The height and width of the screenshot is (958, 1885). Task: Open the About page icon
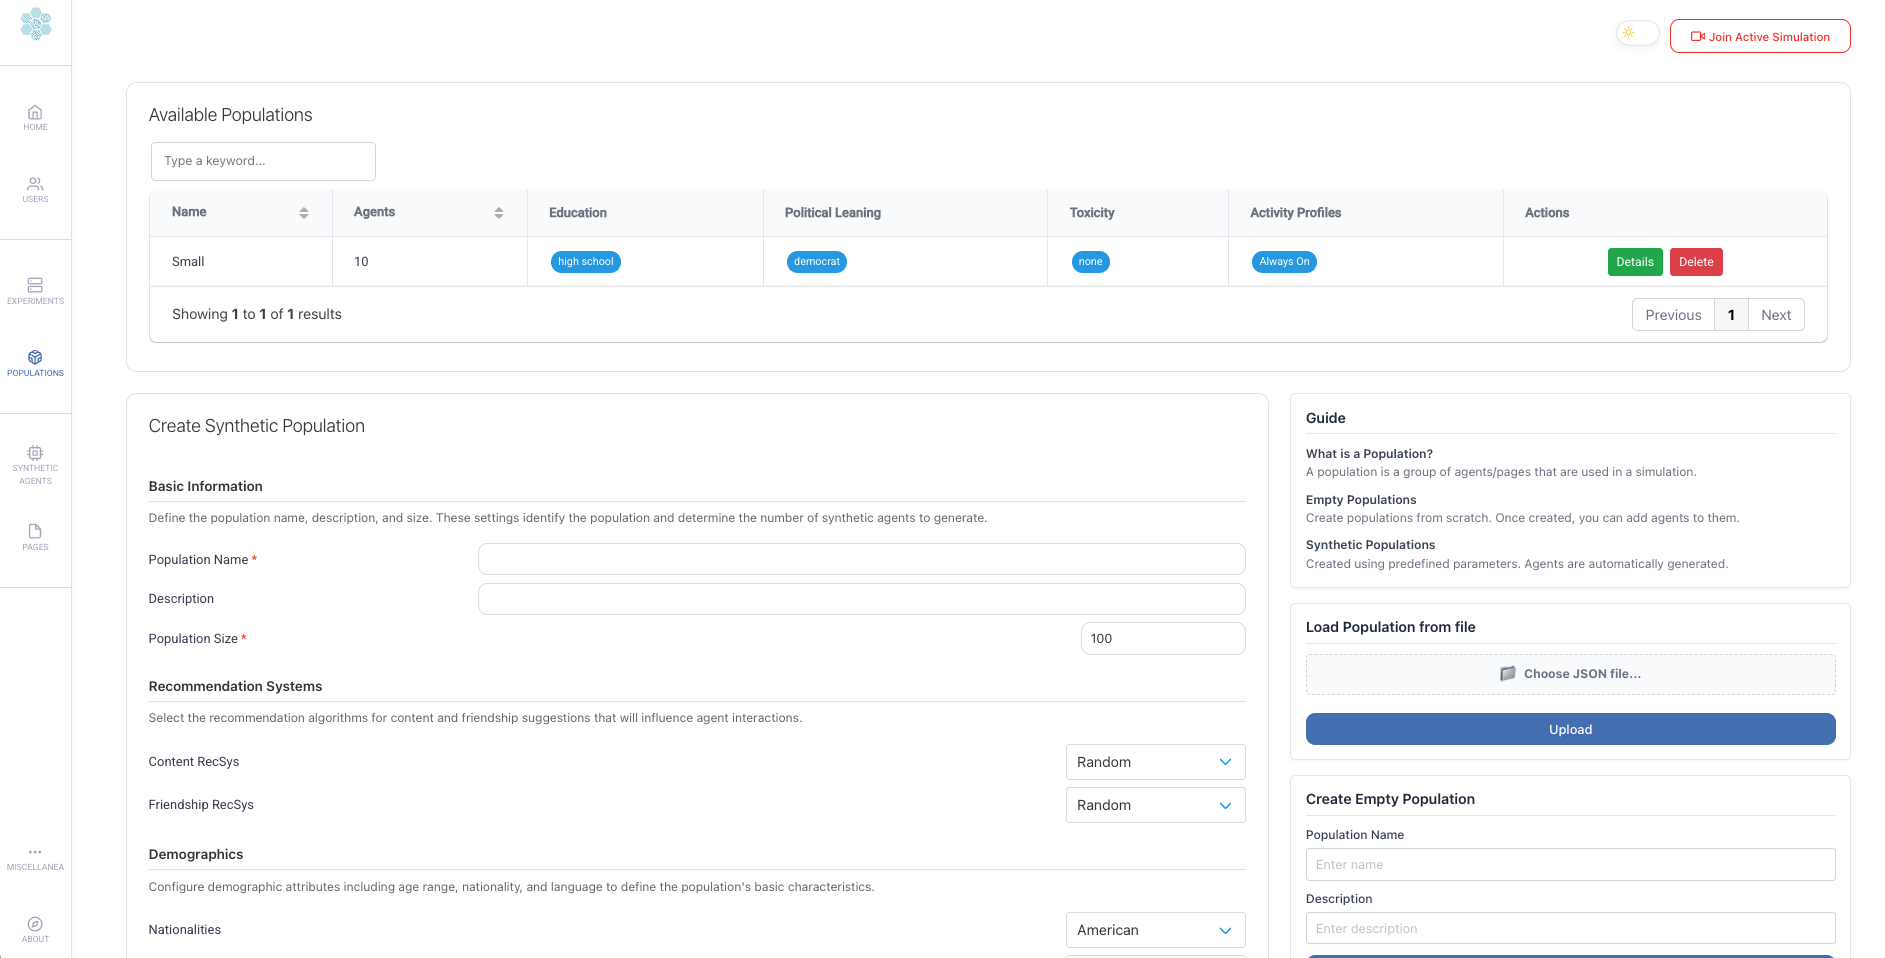[x=35, y=929]
